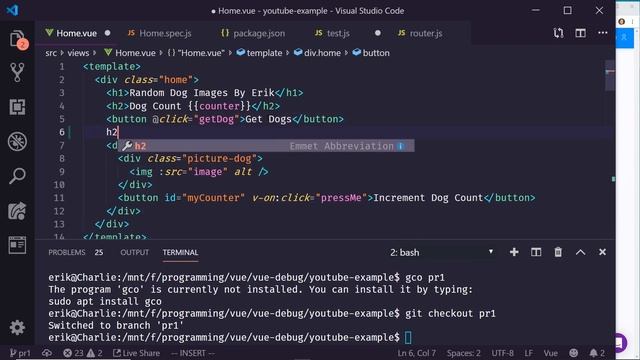640x360 pixels.
Task: Click the template breadcrumb segment
Action: pyautogui.click(x=260, y=53)
